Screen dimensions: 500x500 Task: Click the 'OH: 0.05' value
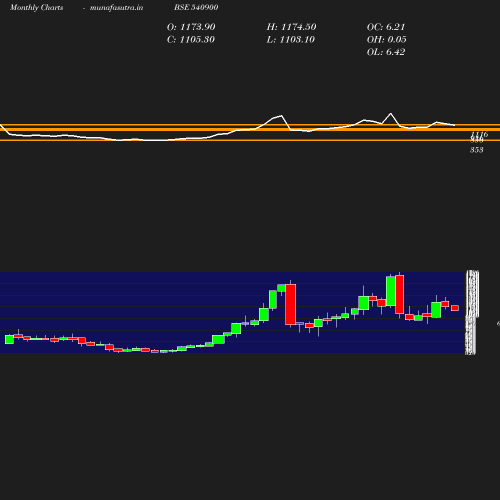pos(386,40)
